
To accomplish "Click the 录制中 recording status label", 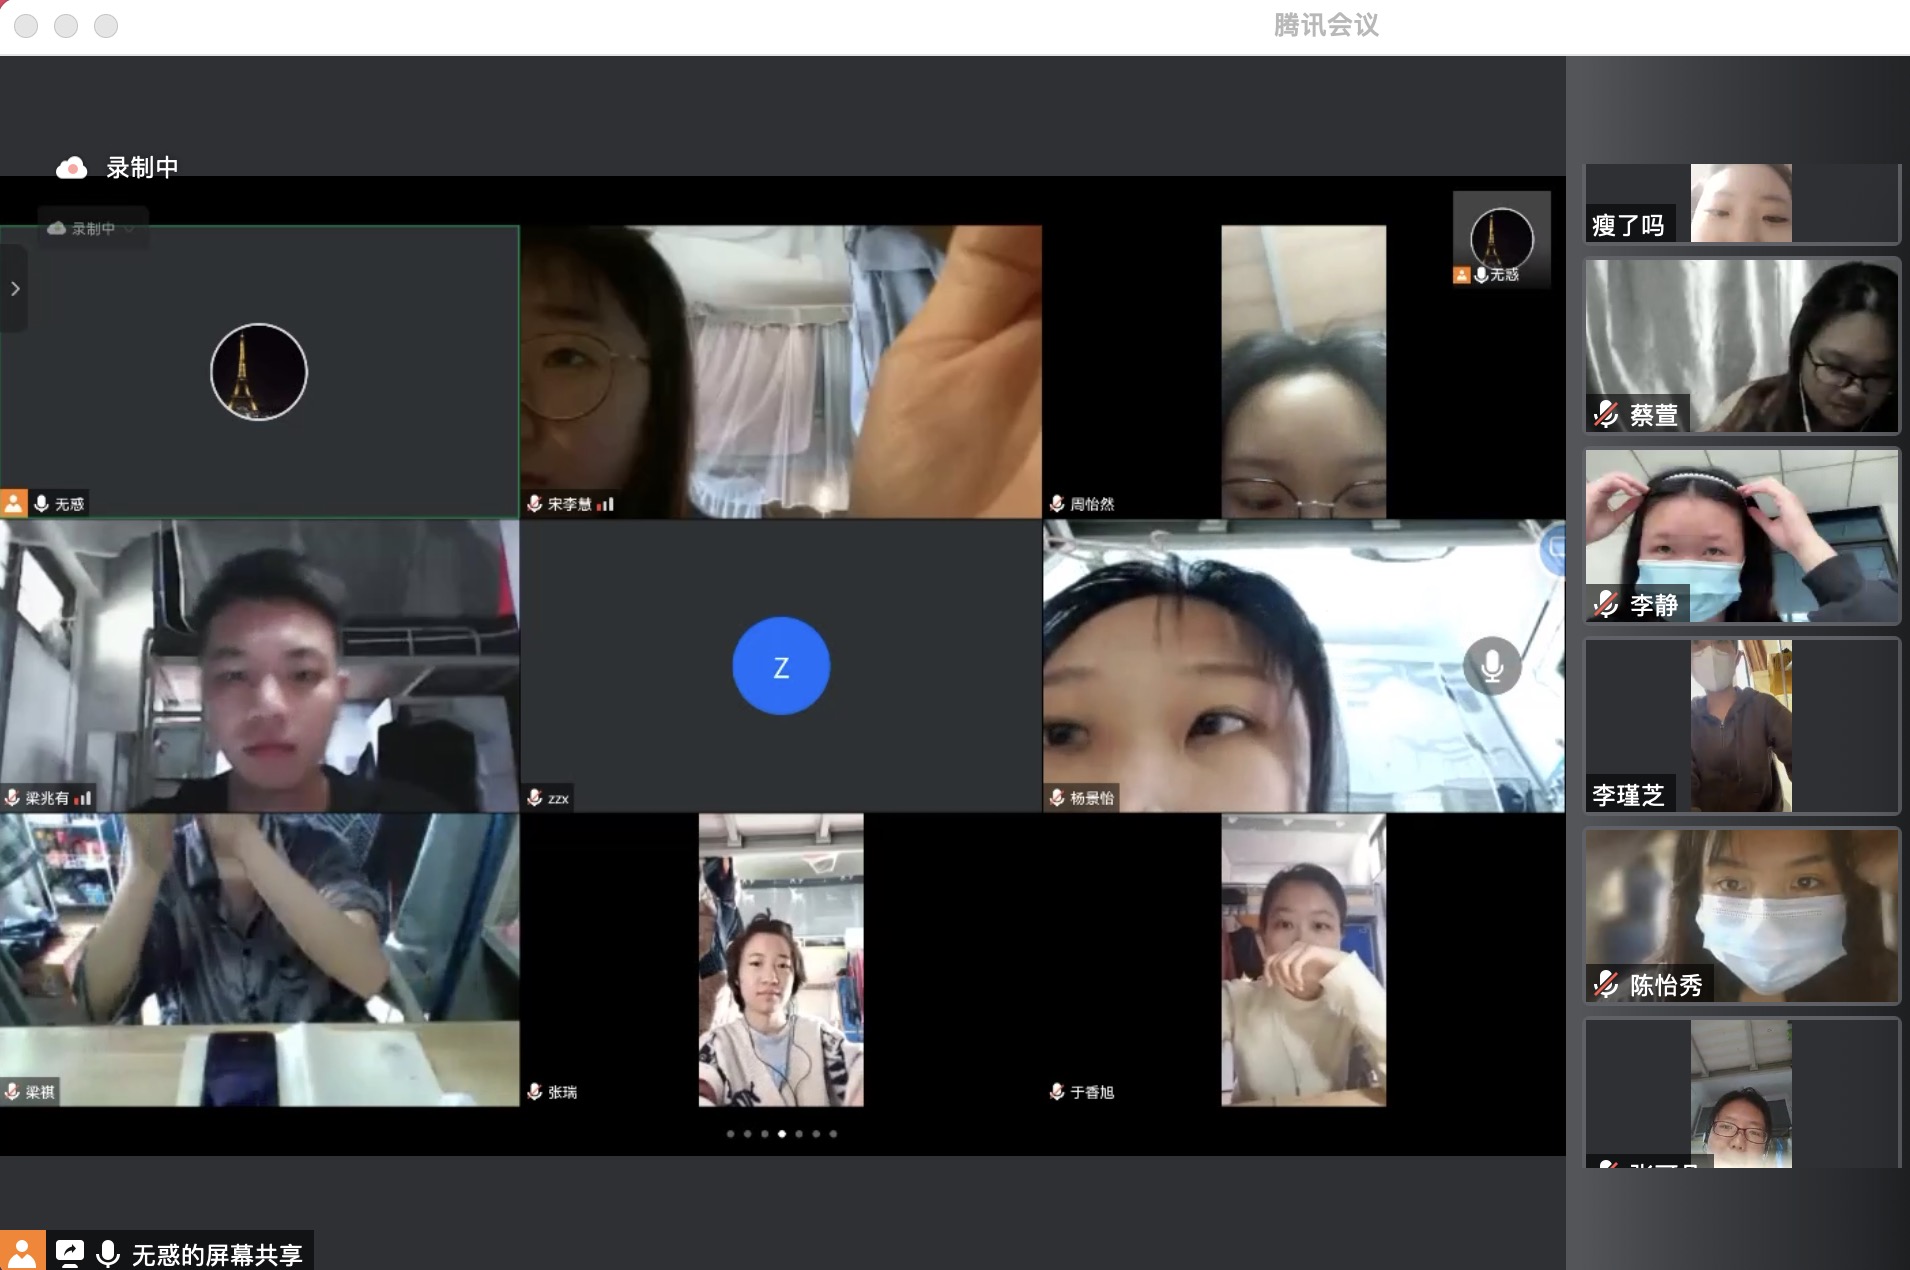I will (143, 167).
